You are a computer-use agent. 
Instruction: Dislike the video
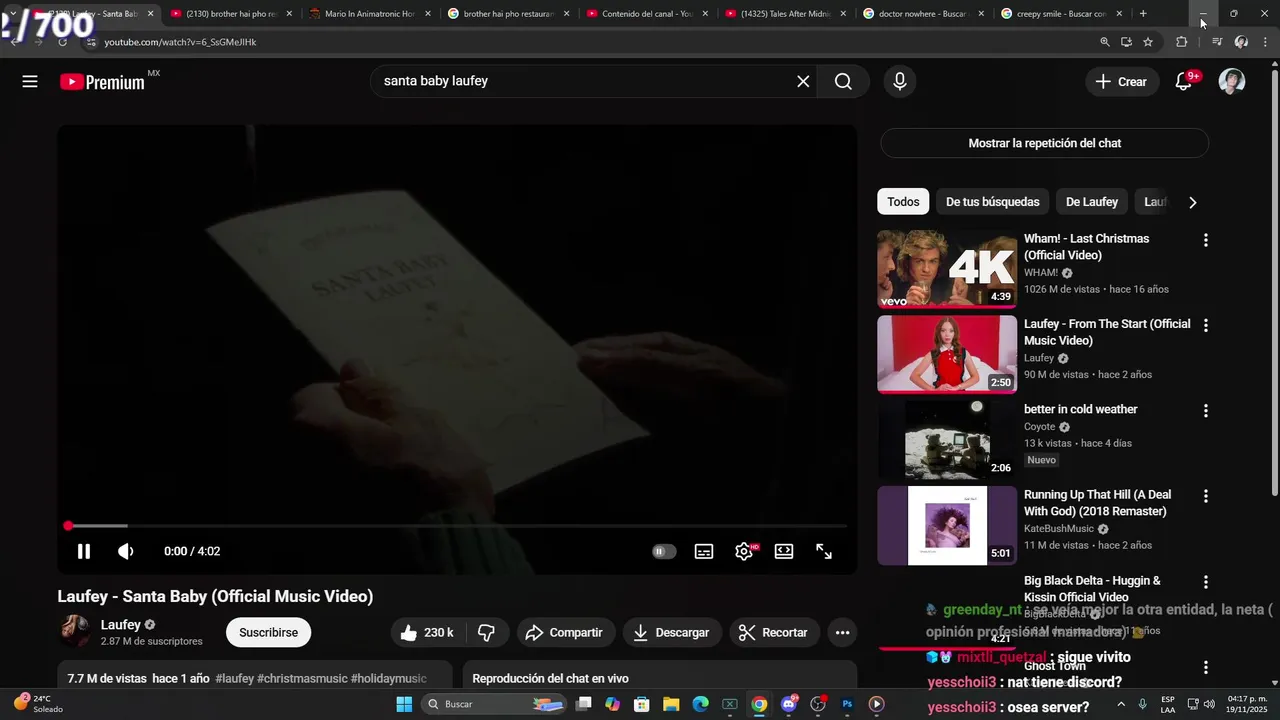(487, 632)
